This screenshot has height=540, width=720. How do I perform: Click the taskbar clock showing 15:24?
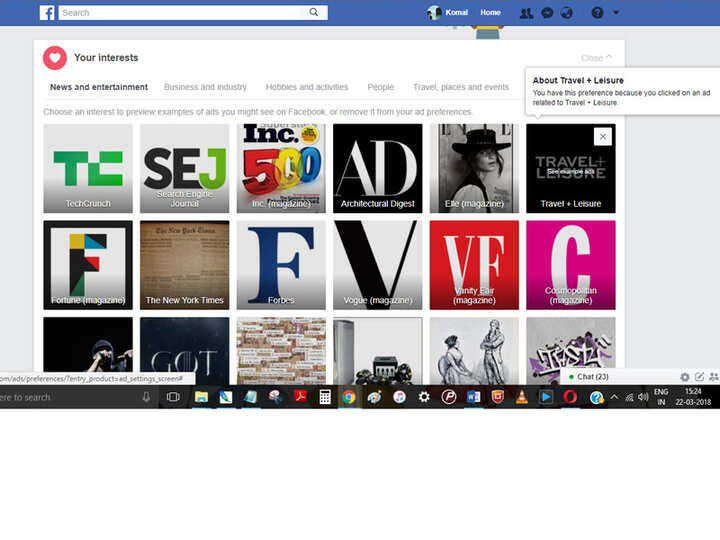point(693,397)
